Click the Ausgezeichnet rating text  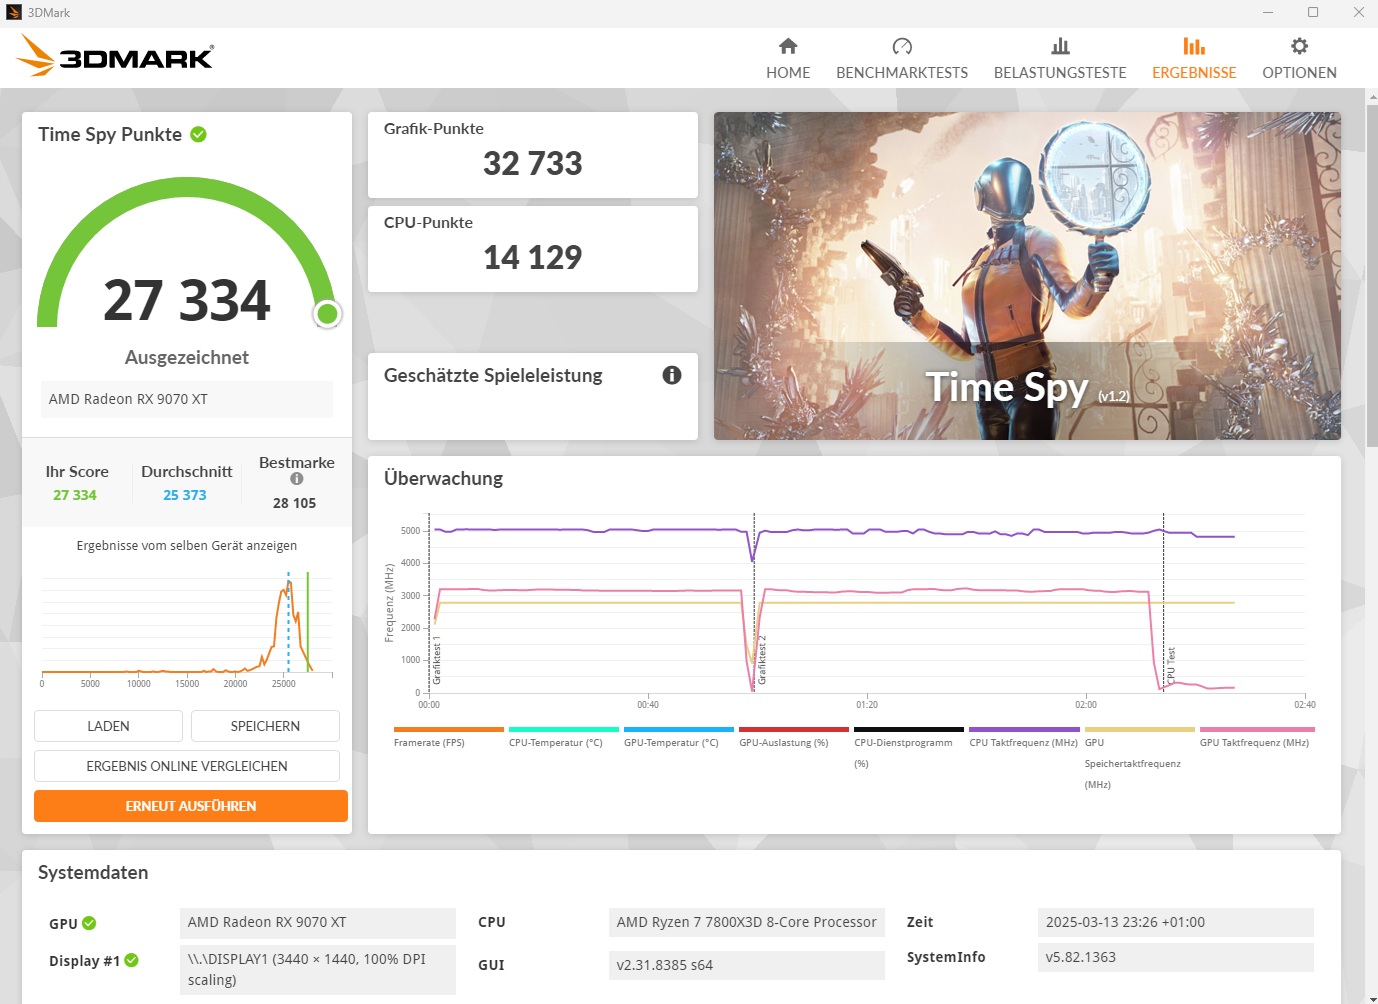click(x=187, y=357)
